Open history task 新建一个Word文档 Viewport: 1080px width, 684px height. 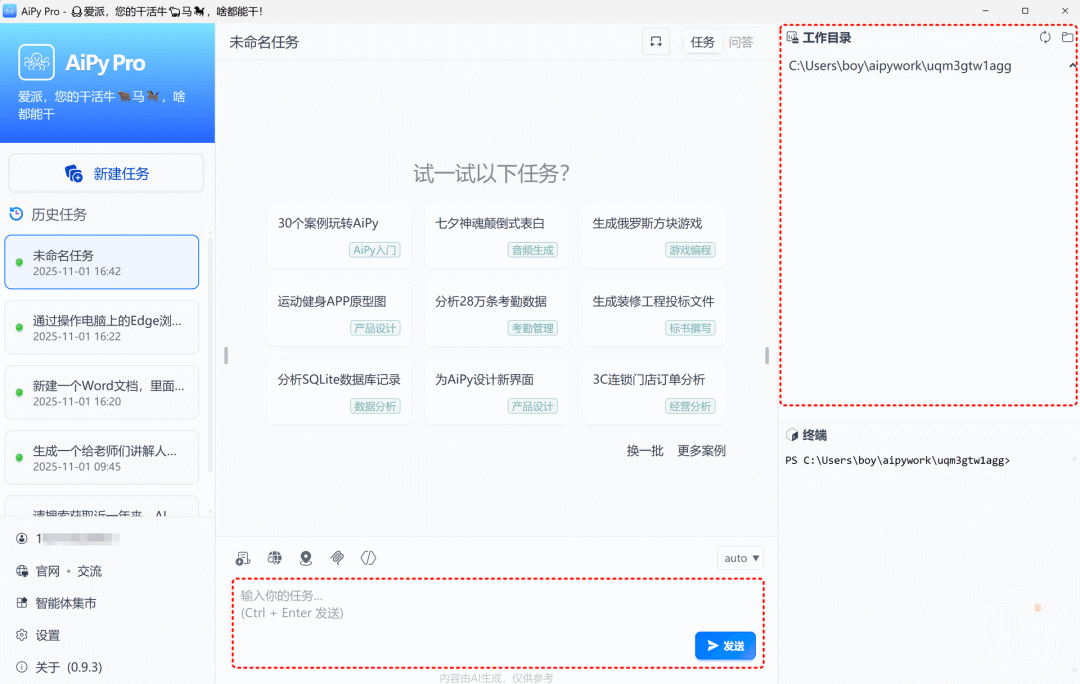(x=102, y=393)
